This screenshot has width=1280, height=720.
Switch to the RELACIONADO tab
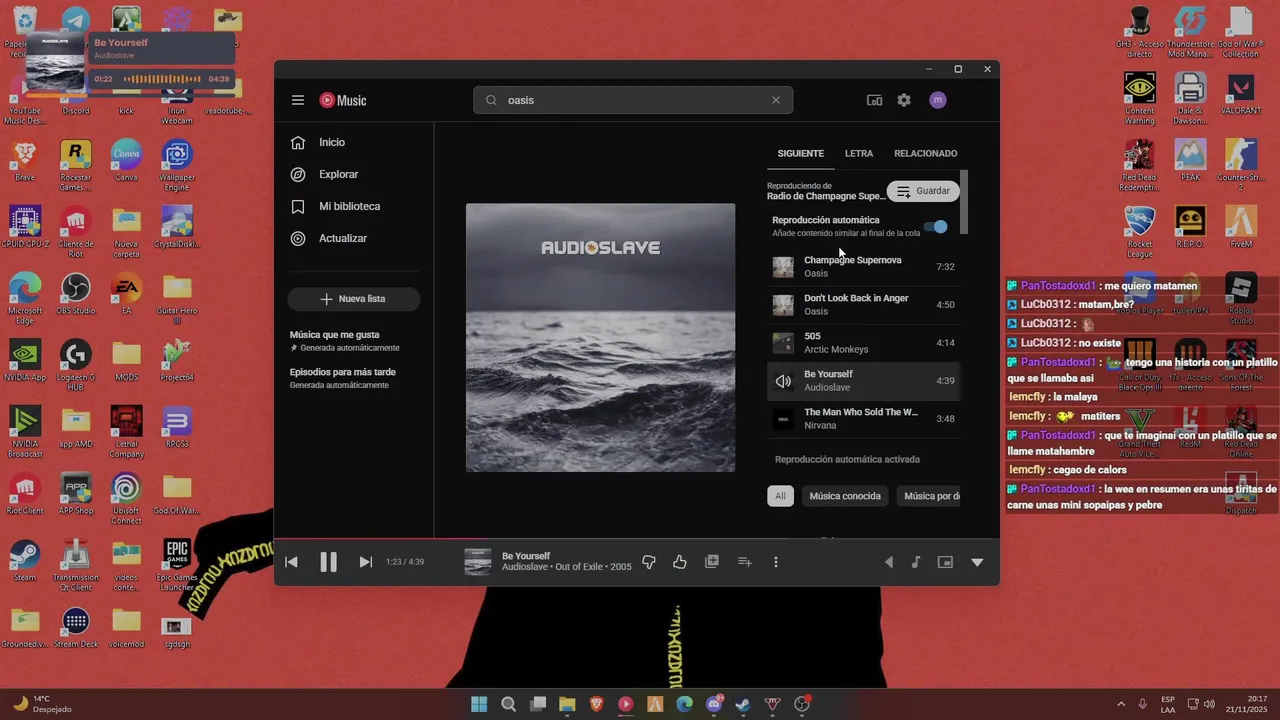point(925,153)
